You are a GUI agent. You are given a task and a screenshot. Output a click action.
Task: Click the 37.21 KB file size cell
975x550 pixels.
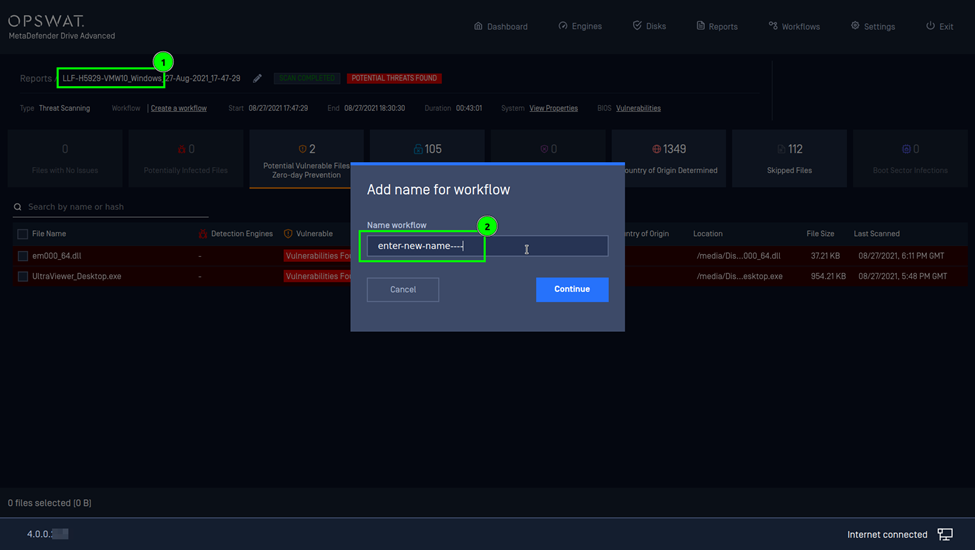point(825,256)
